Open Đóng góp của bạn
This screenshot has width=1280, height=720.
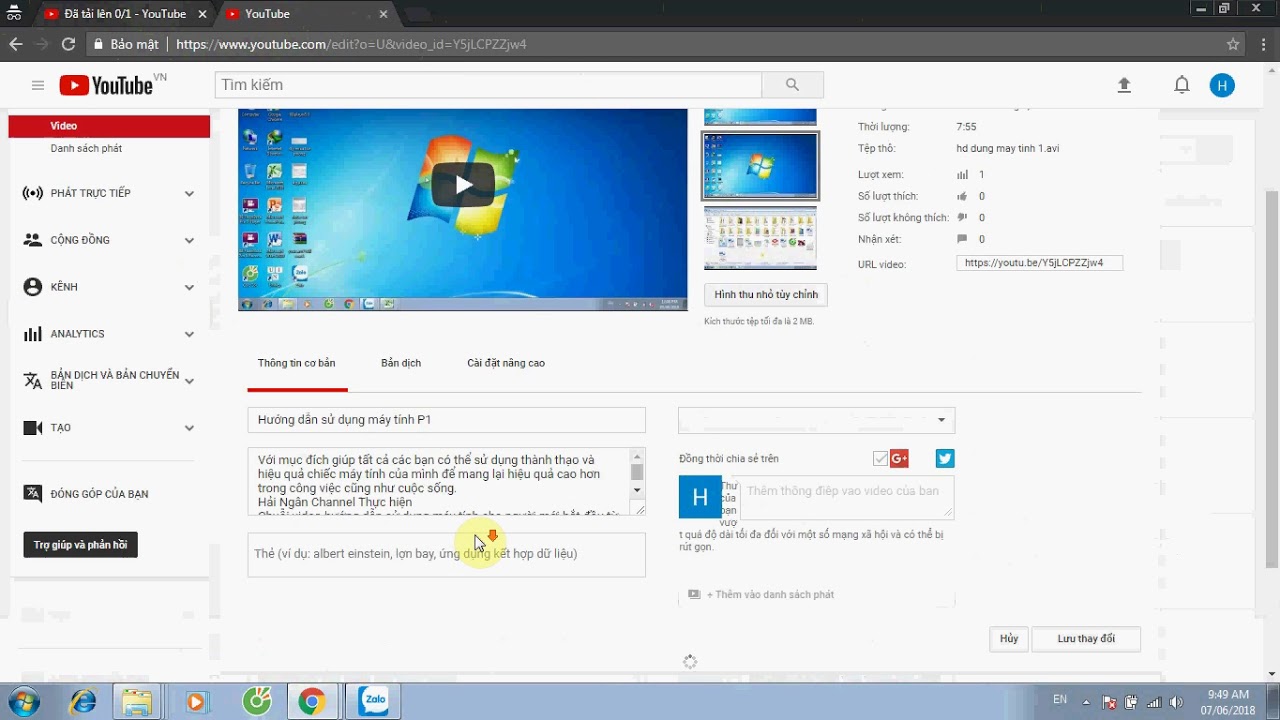point(99,494)
